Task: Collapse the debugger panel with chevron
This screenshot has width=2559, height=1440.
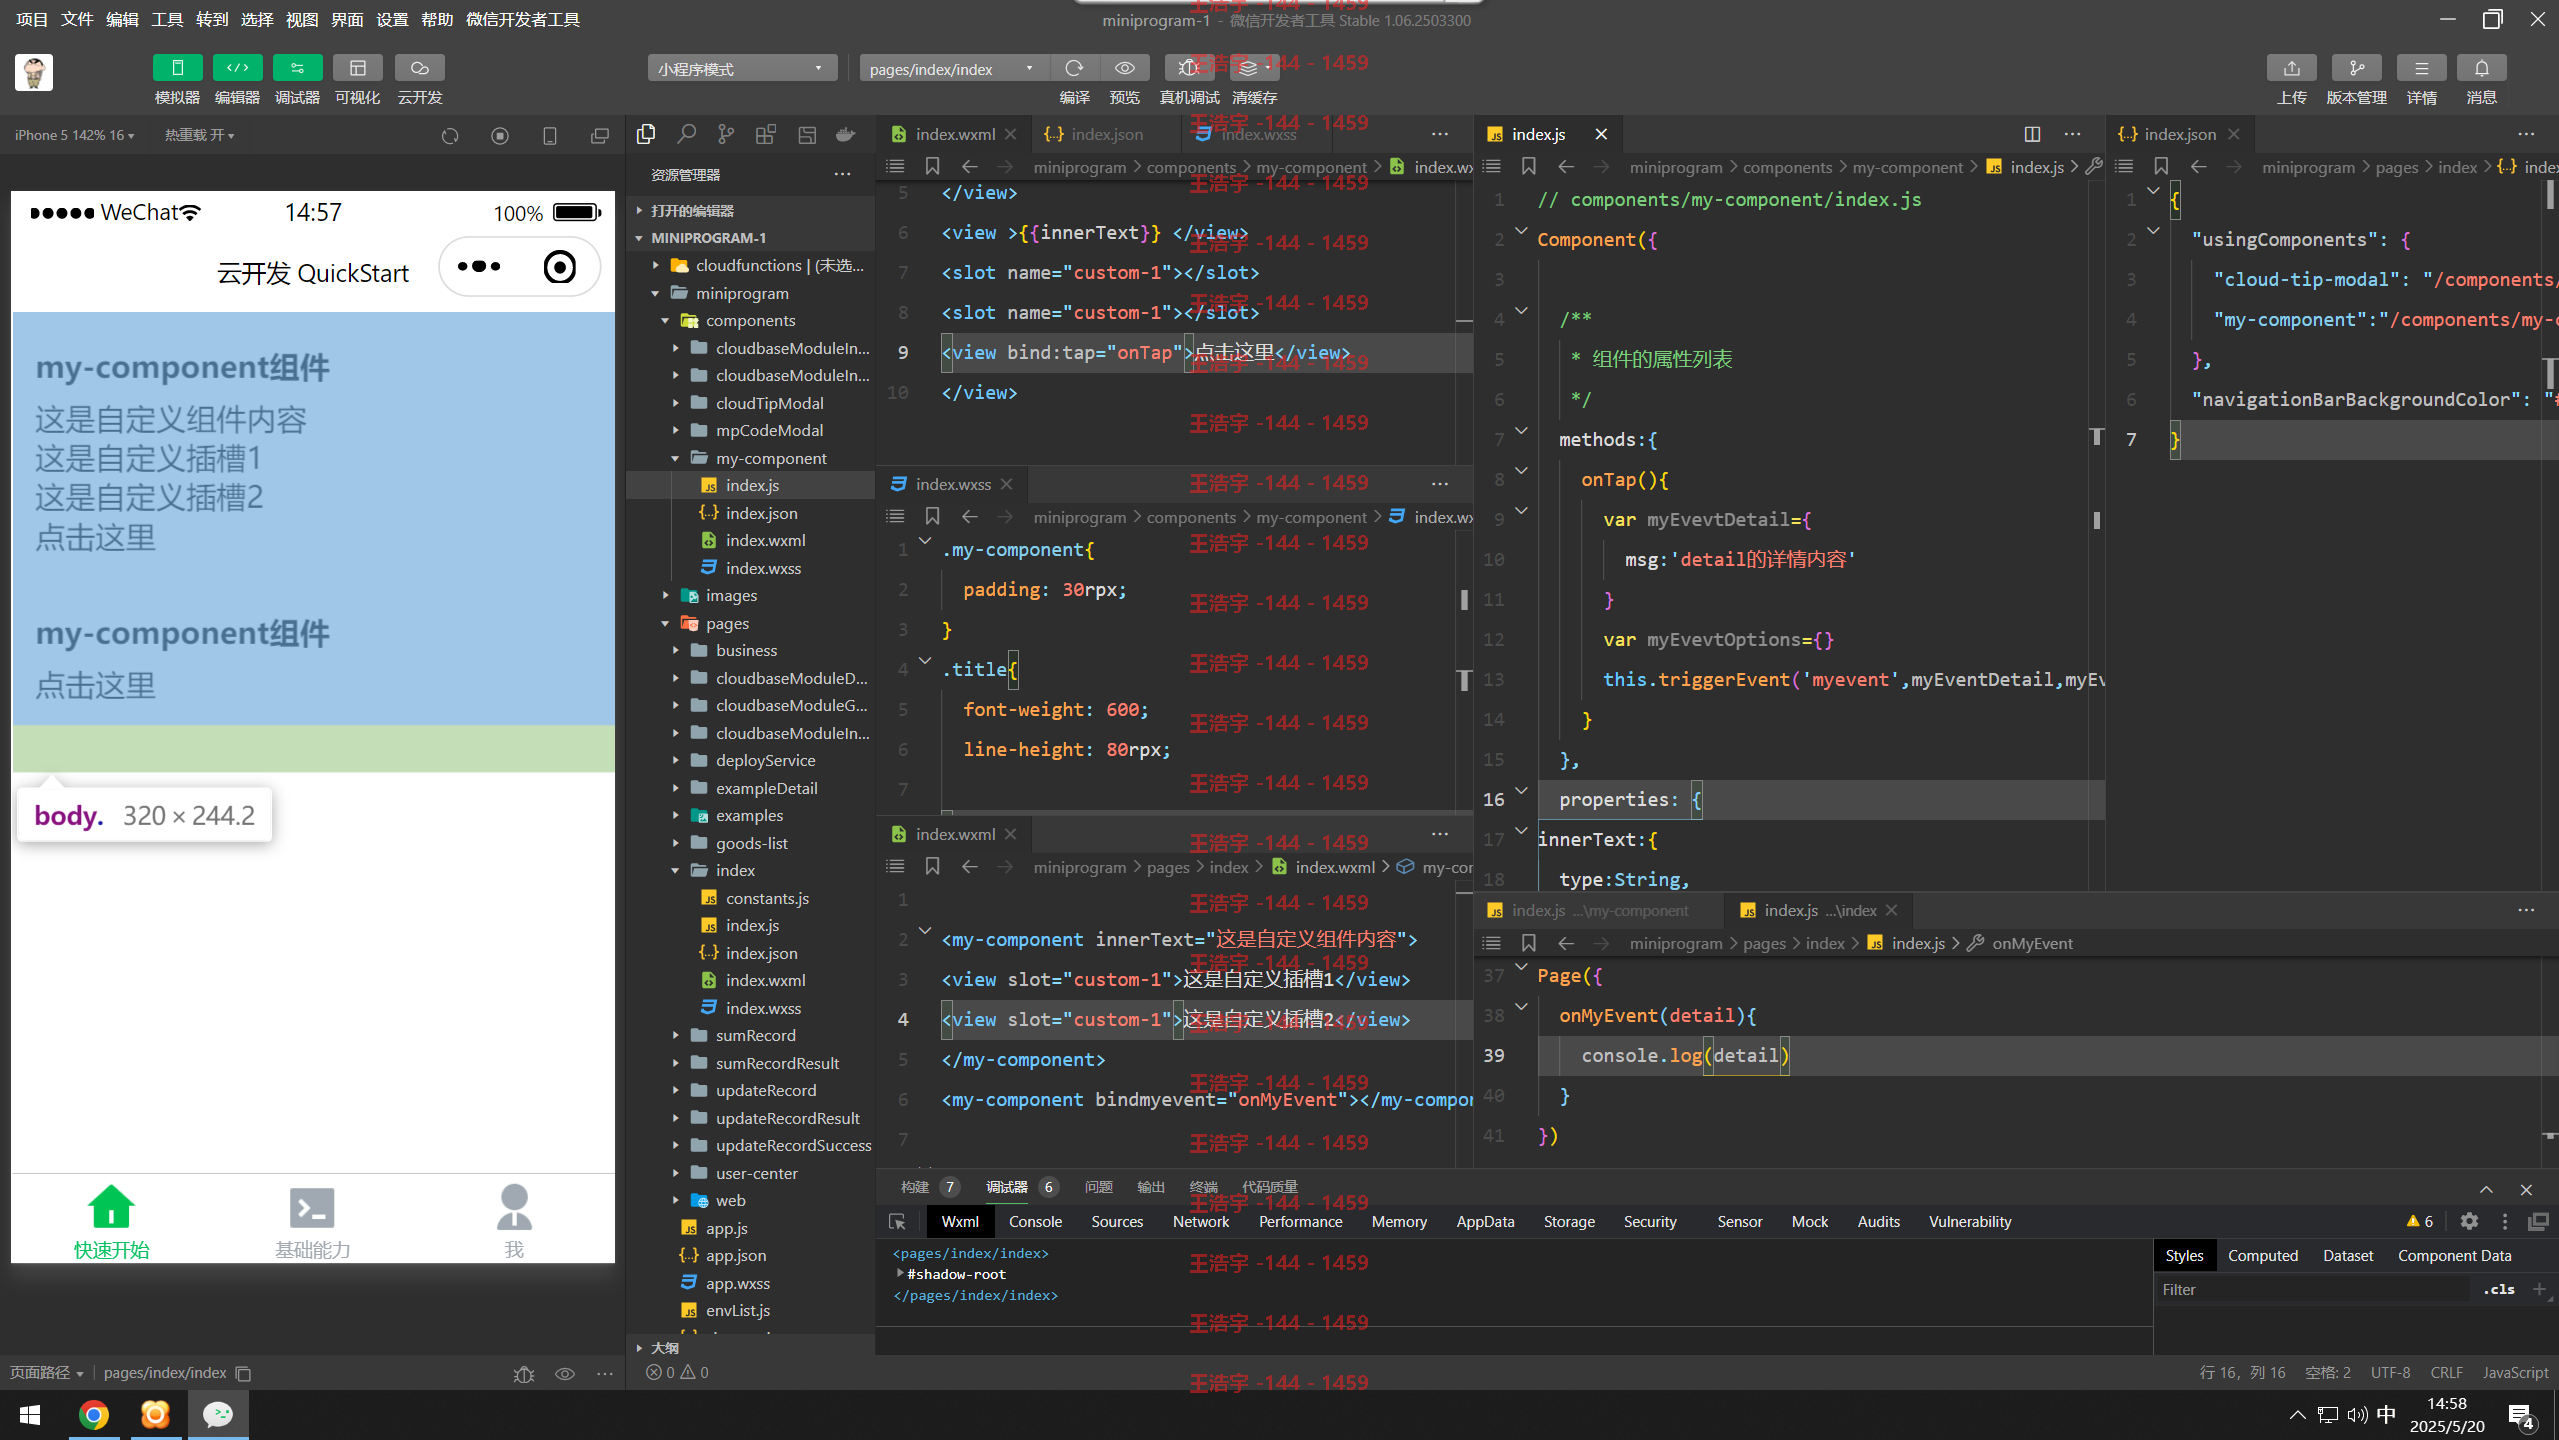Action: (2485, 1189)
